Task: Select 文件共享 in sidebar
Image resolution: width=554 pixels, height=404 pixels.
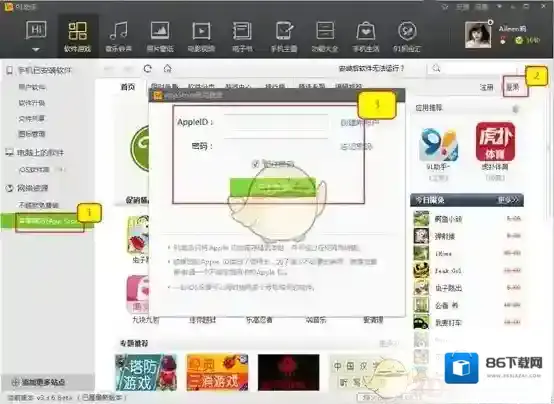Action: point(31,118)
